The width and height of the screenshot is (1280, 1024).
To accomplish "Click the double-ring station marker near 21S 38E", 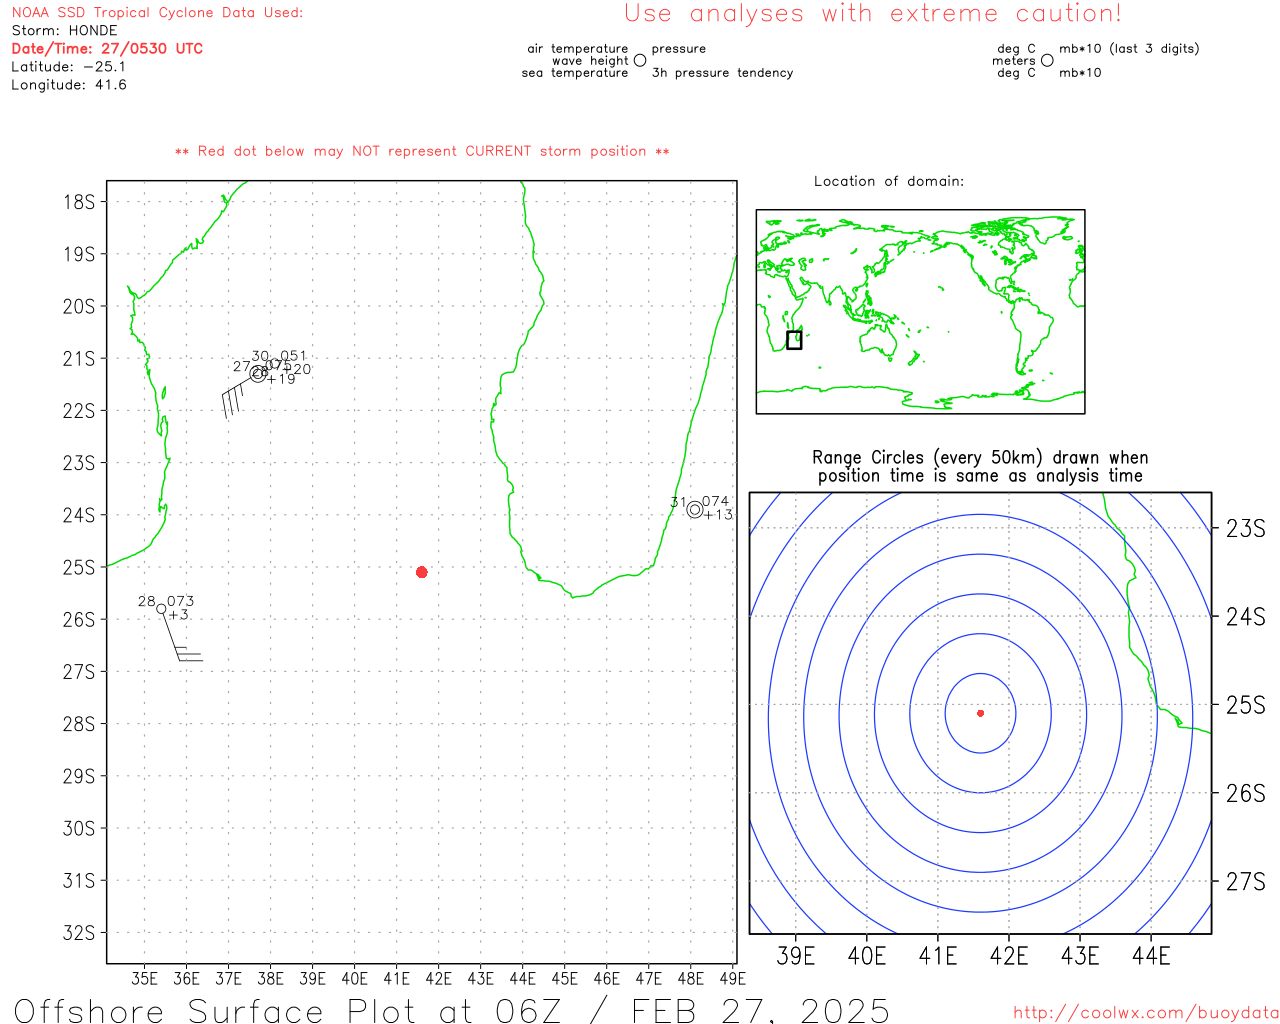I will [258, 373].
